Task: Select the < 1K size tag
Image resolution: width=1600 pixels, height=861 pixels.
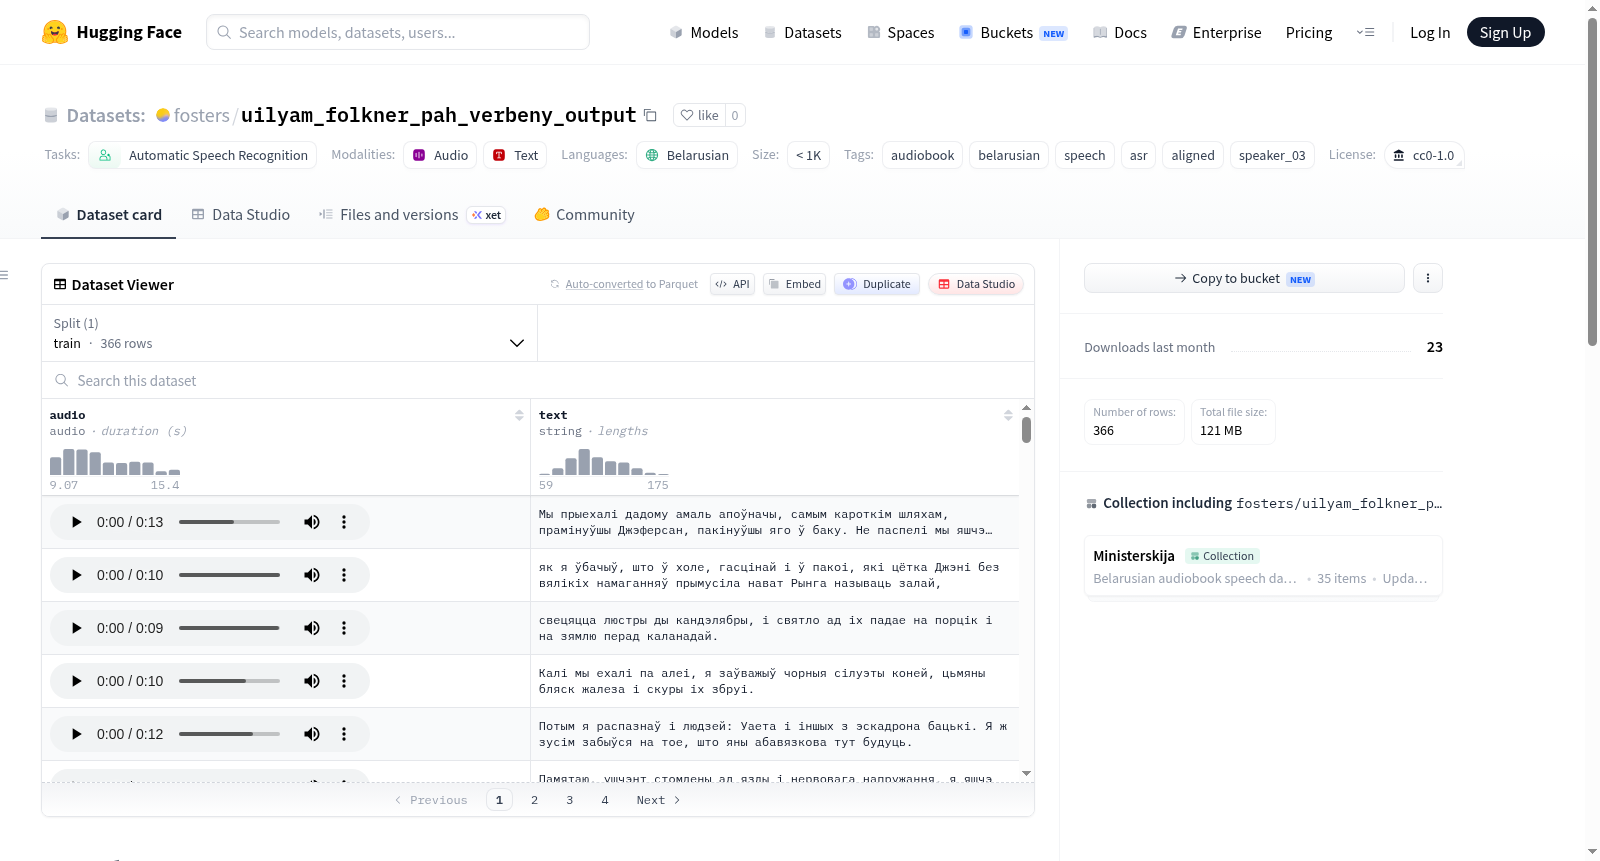Action: (808, 155)
